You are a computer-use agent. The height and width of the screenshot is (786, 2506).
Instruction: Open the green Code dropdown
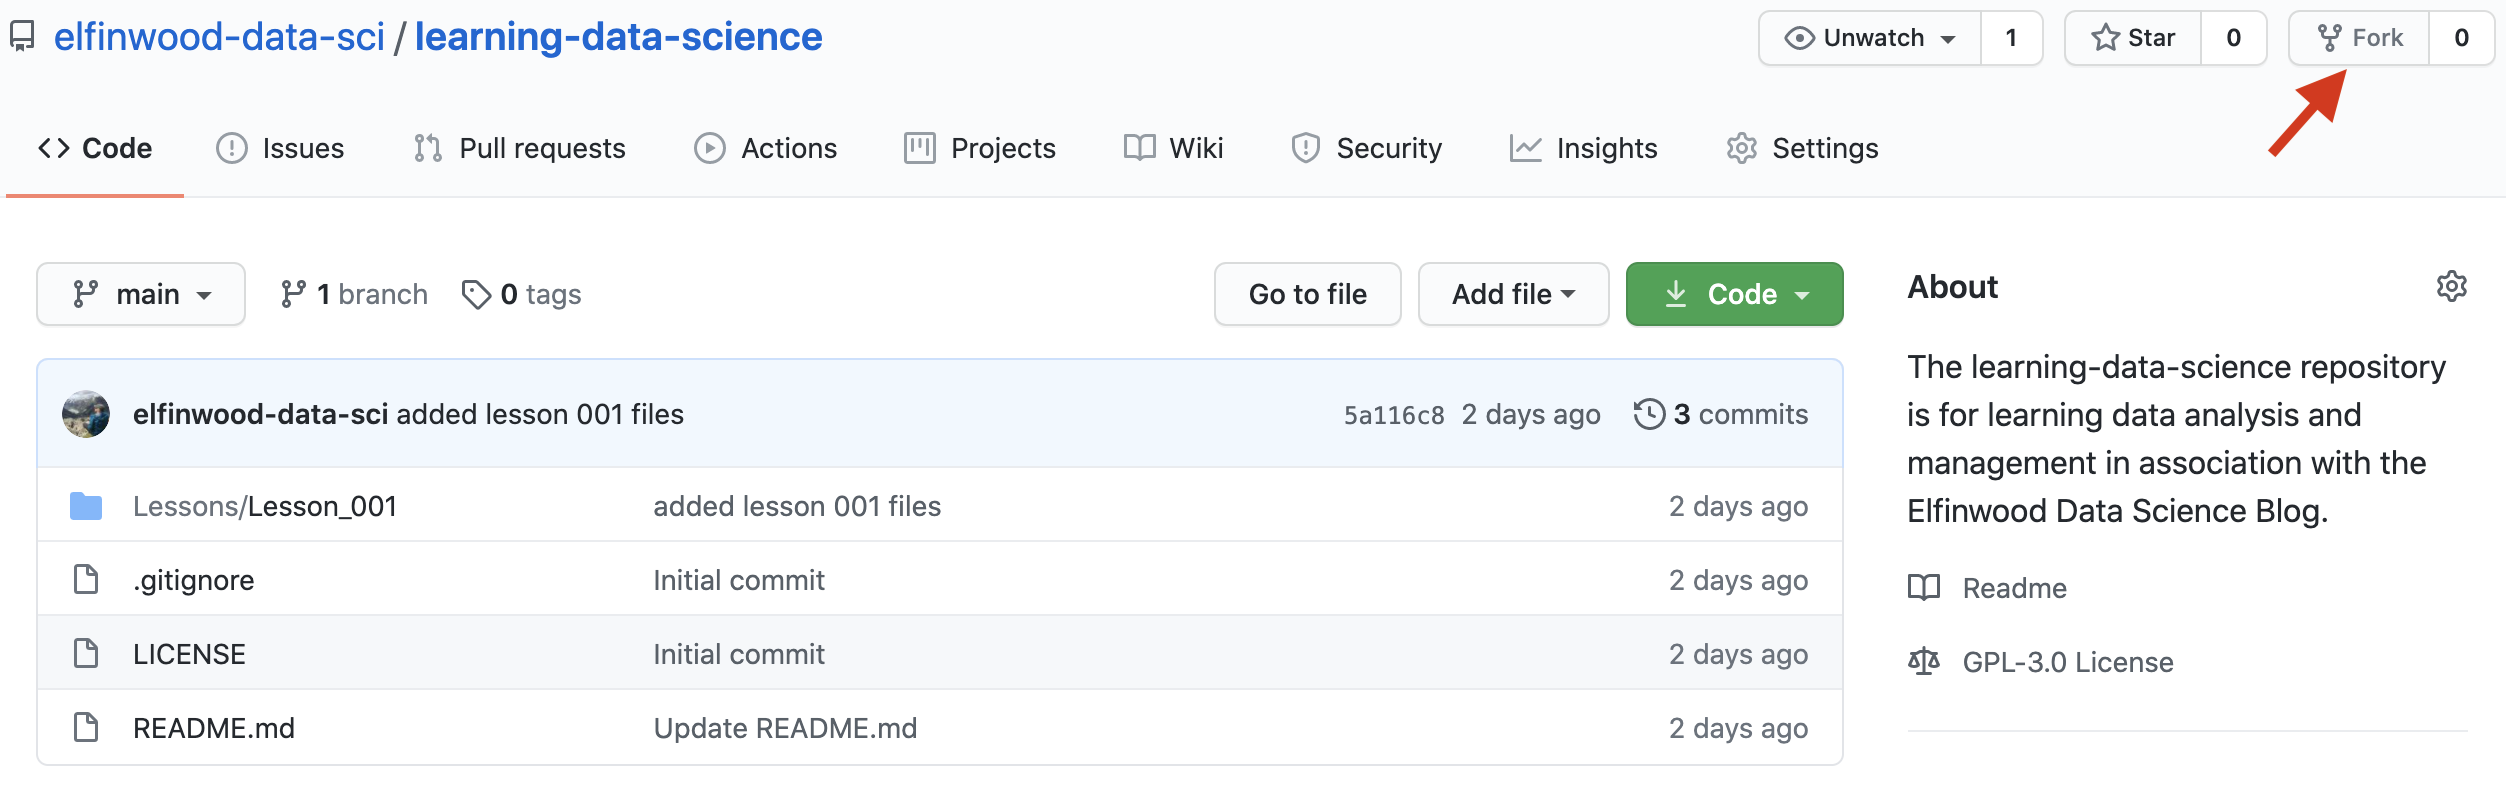[x=1734, y=295]
